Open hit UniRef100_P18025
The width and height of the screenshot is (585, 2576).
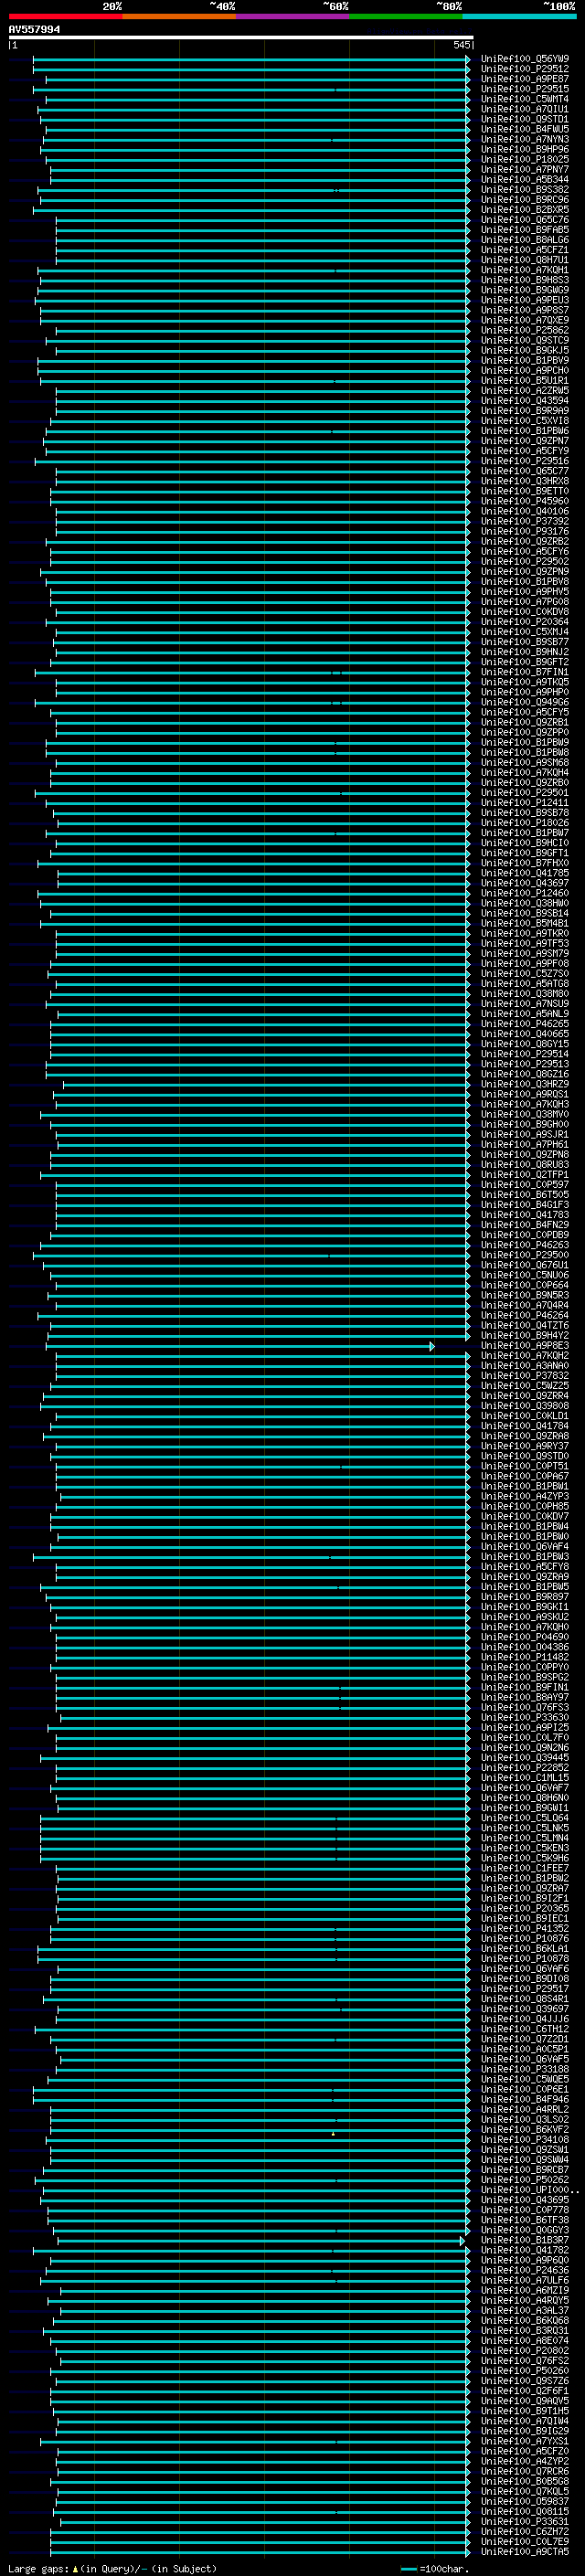click(x=525, y=159)
